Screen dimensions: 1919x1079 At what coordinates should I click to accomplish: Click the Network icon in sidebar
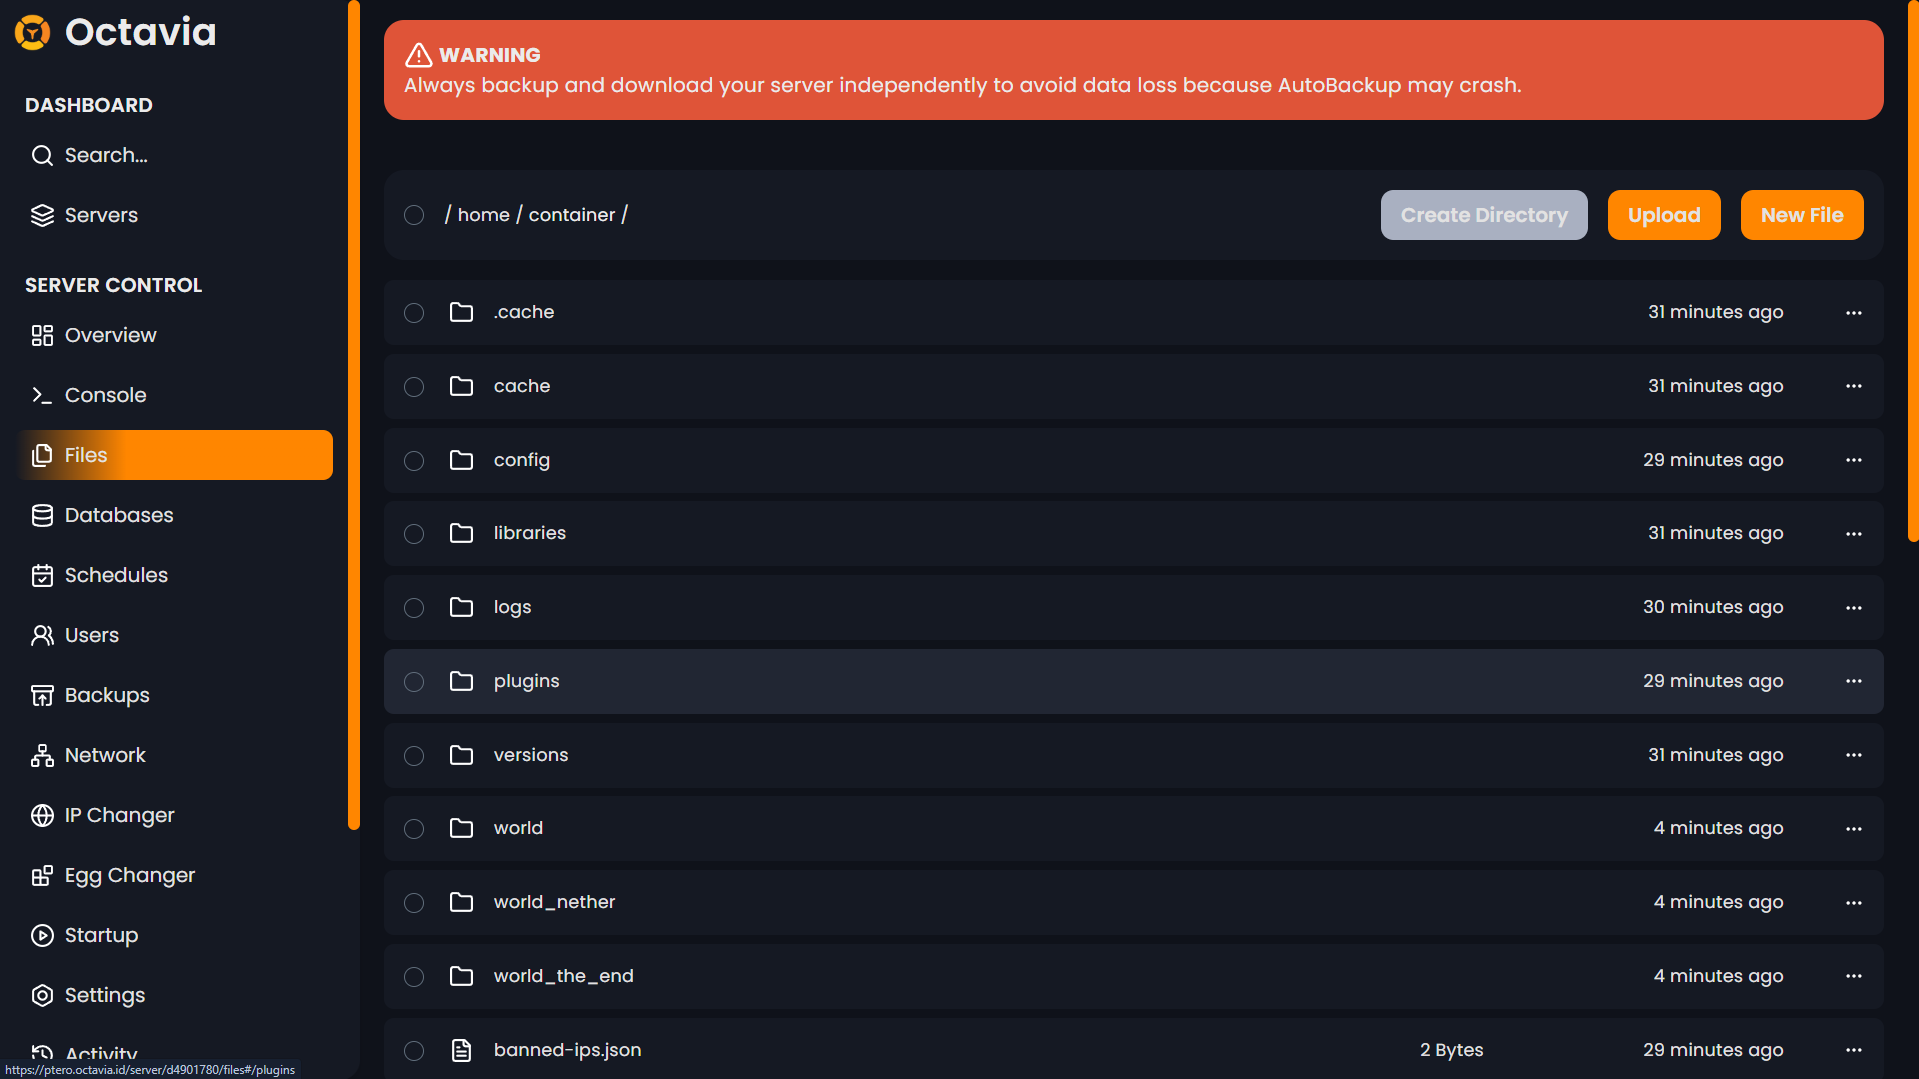click(x=42, y=755)
